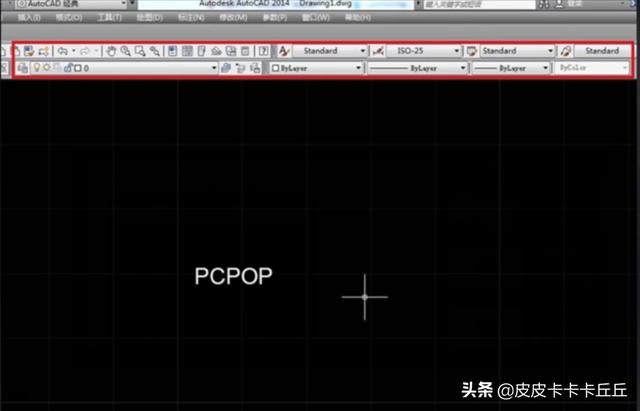
Task: Open the Draw (D) menu
Action: pyautogui.click(x=150, y=18)
